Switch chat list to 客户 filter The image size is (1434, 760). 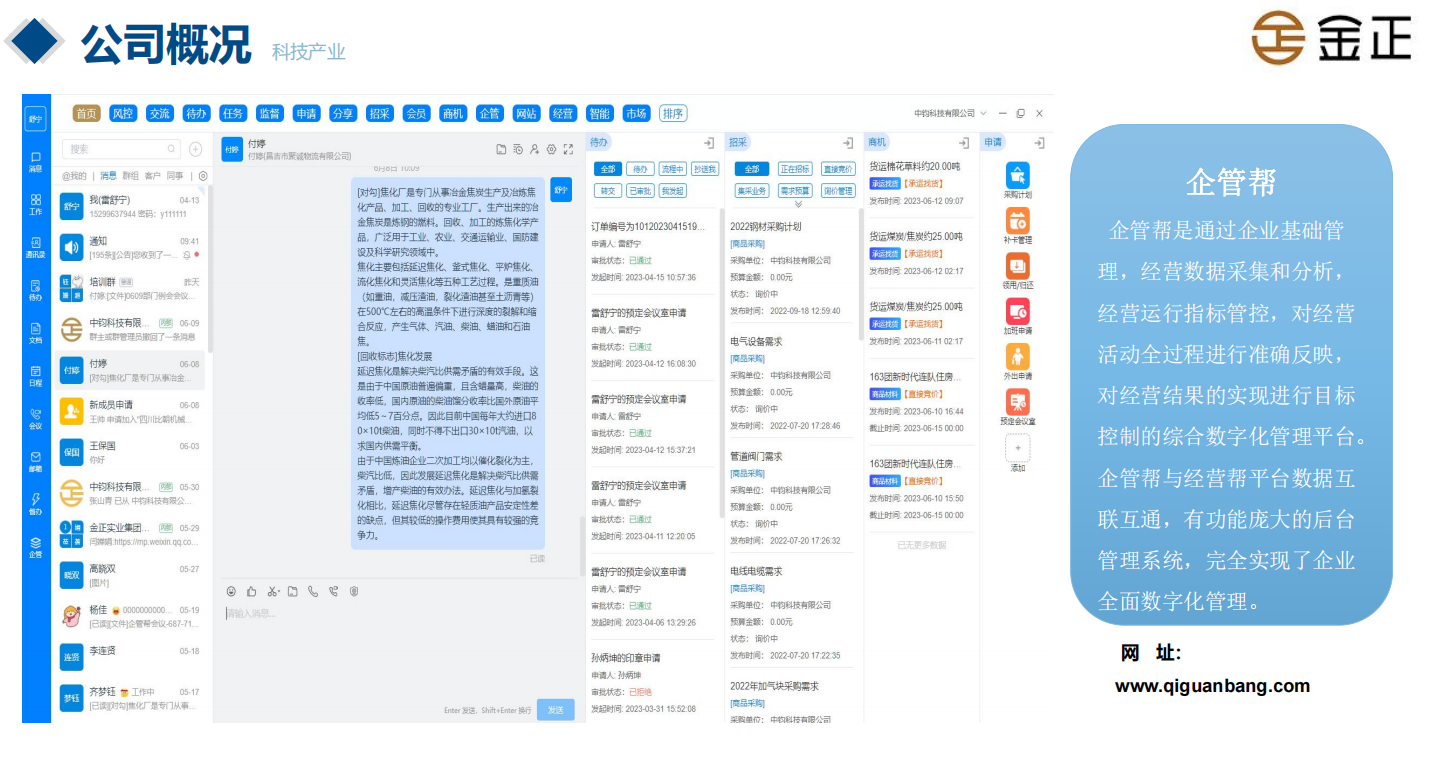tap(153, 175)
